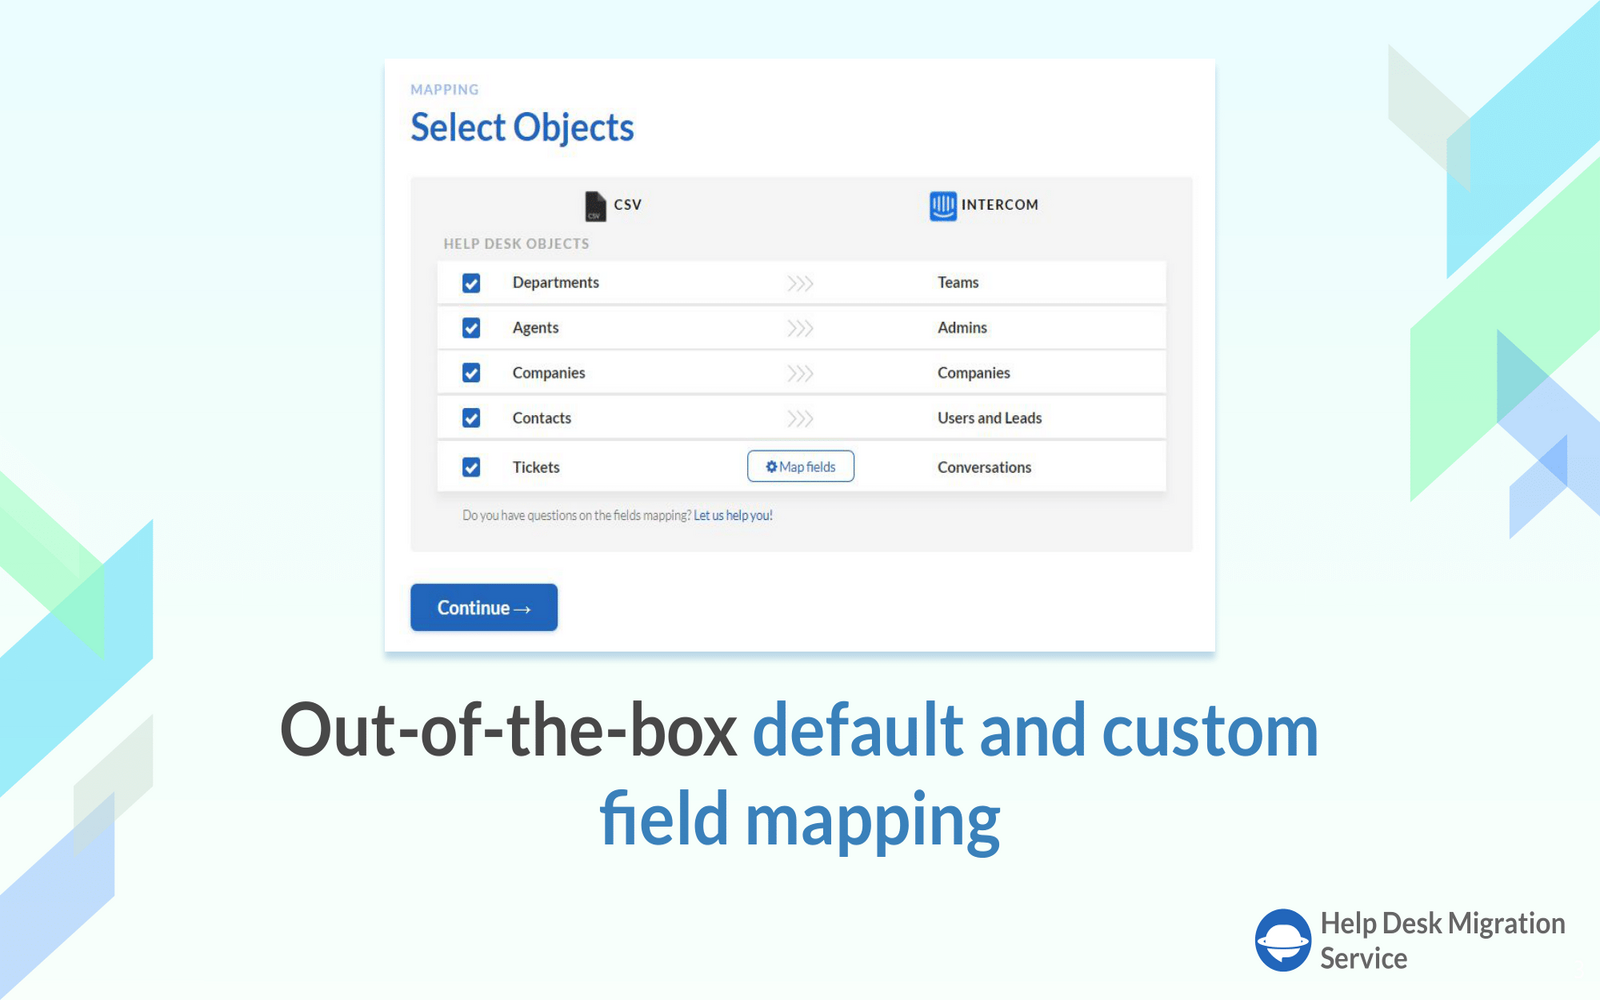Screen dimensions: 1600x1000
Task: Click the arrows icon in Companies row
Action: point(800,374)
